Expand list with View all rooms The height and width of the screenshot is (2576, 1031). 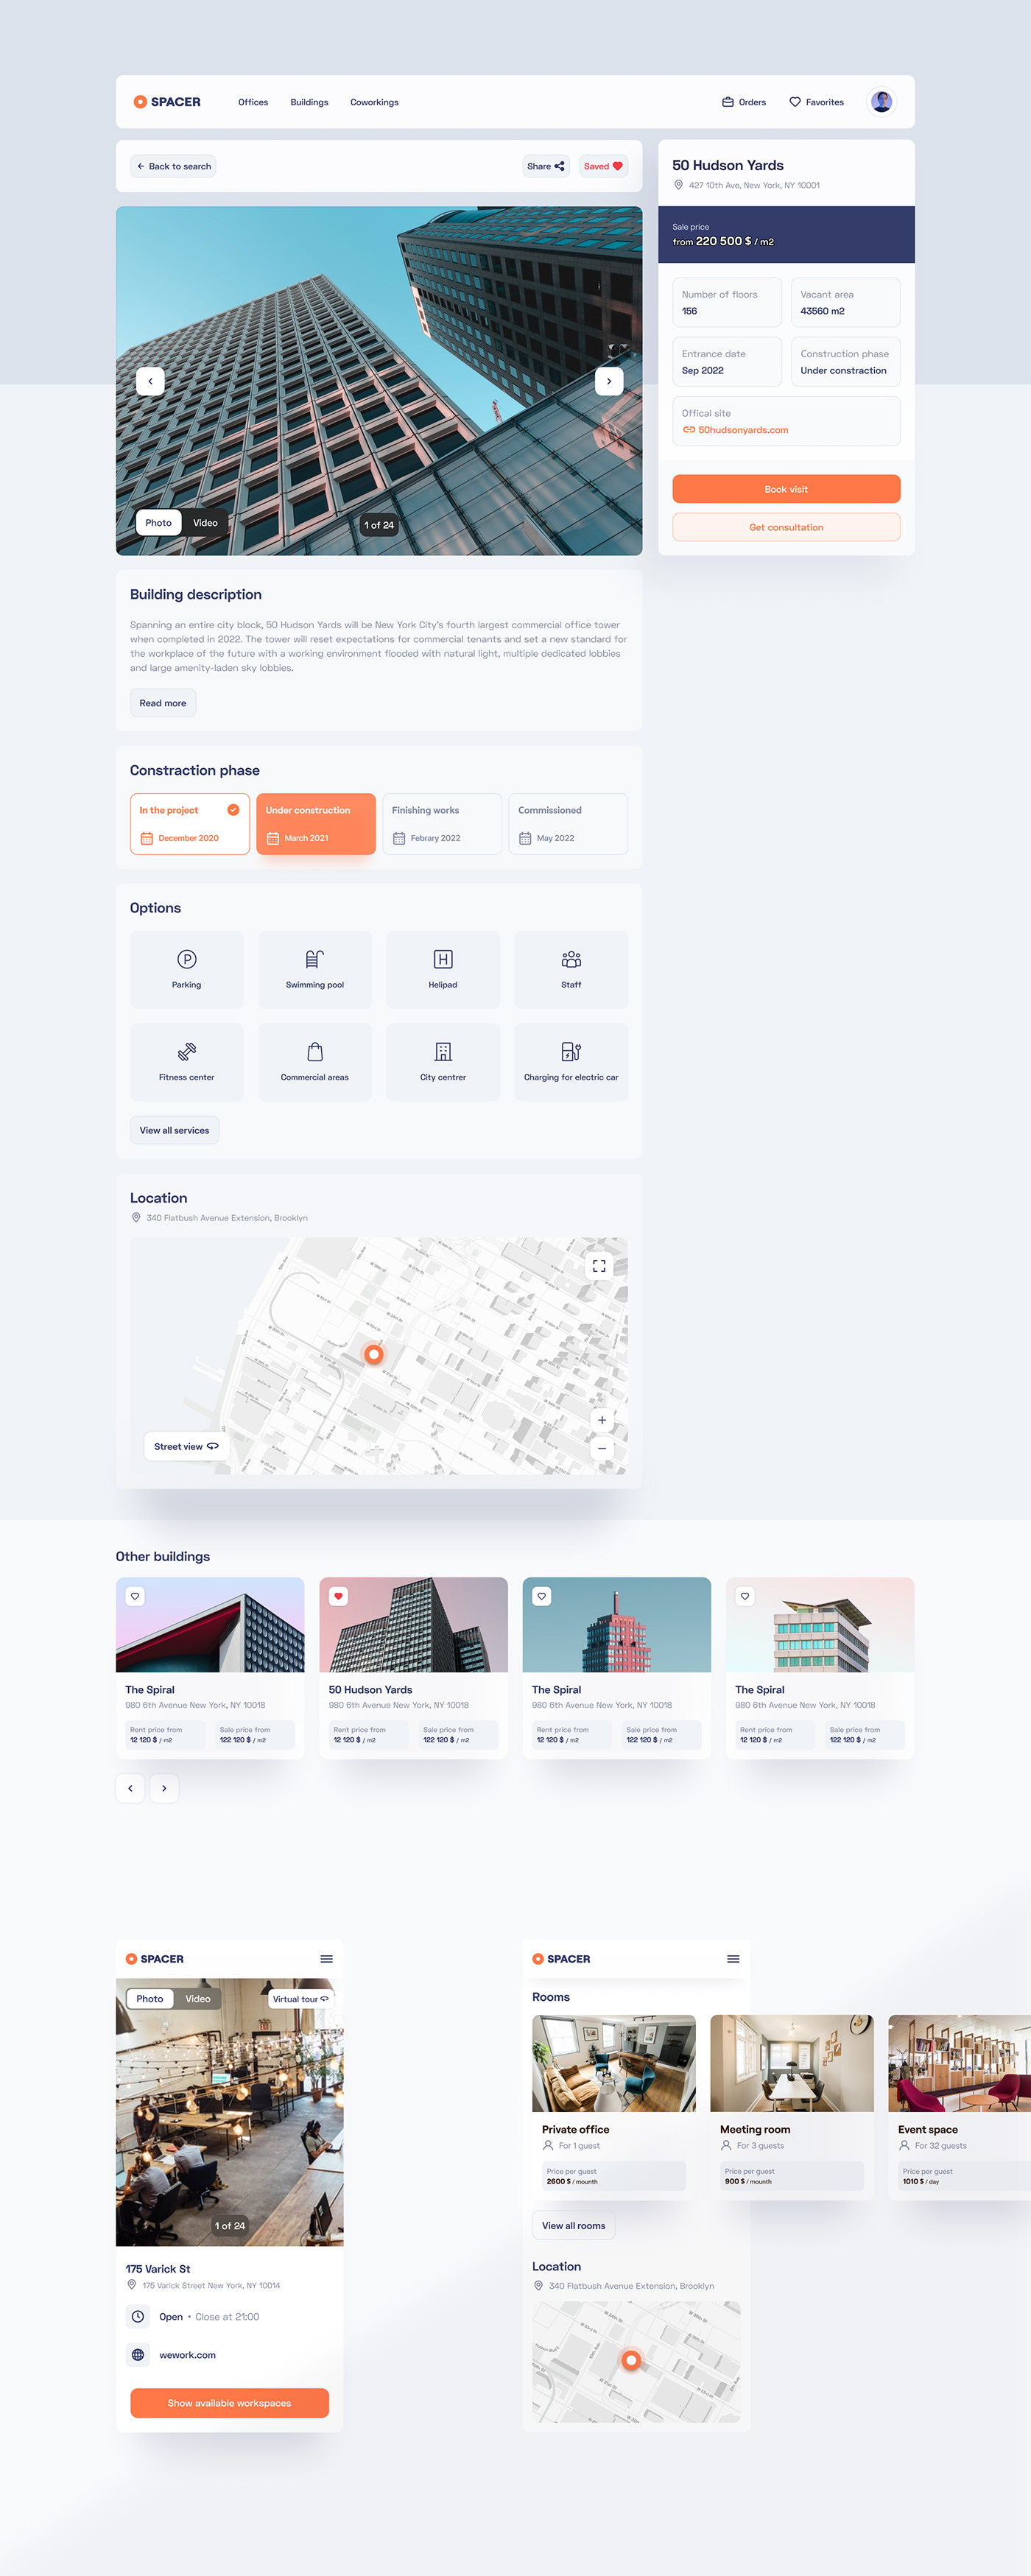pos(573,2226)
